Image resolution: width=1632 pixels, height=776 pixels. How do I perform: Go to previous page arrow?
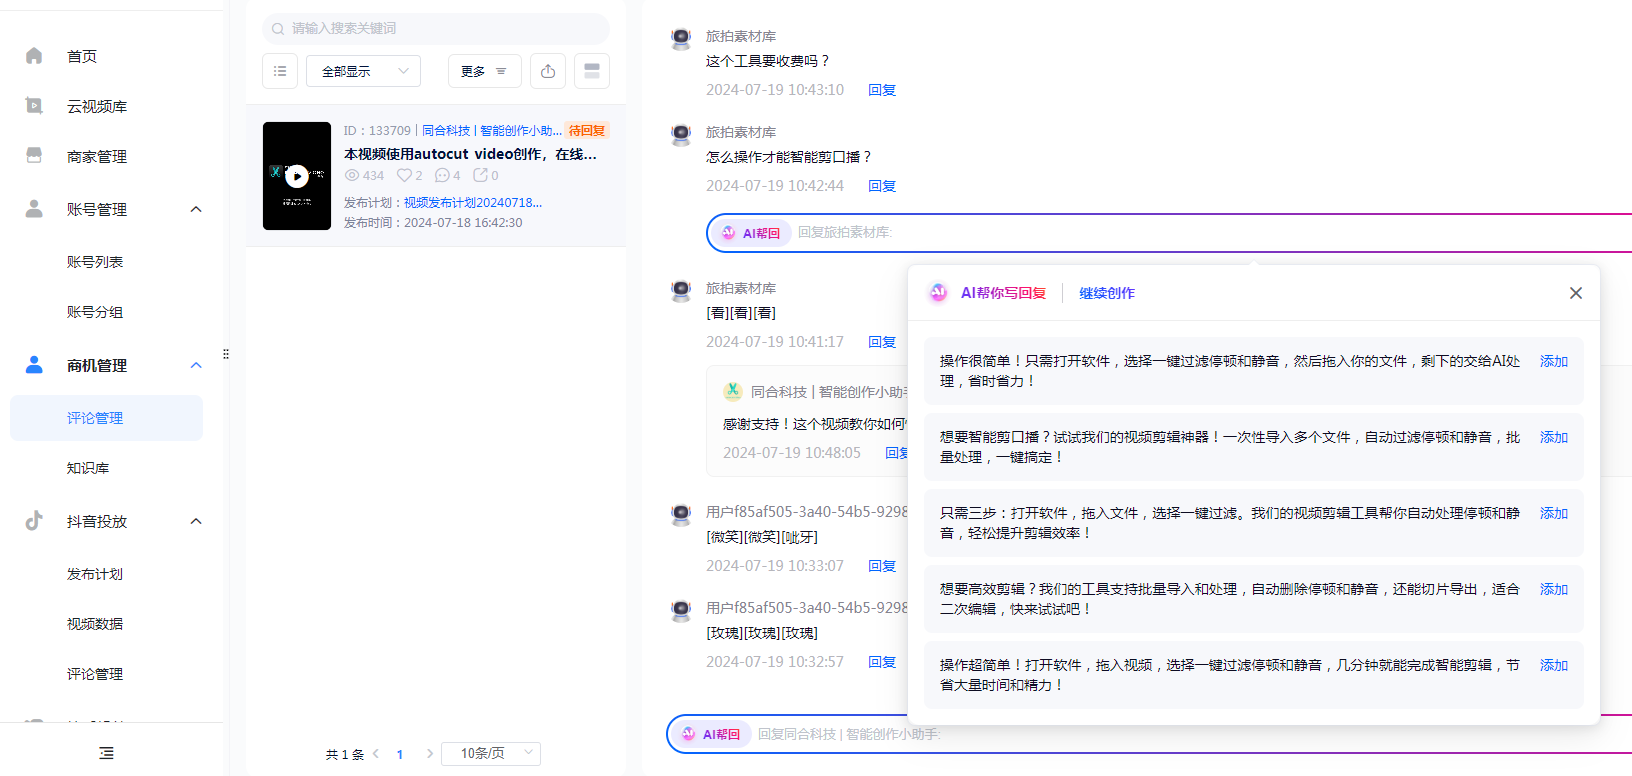(376, 754)
